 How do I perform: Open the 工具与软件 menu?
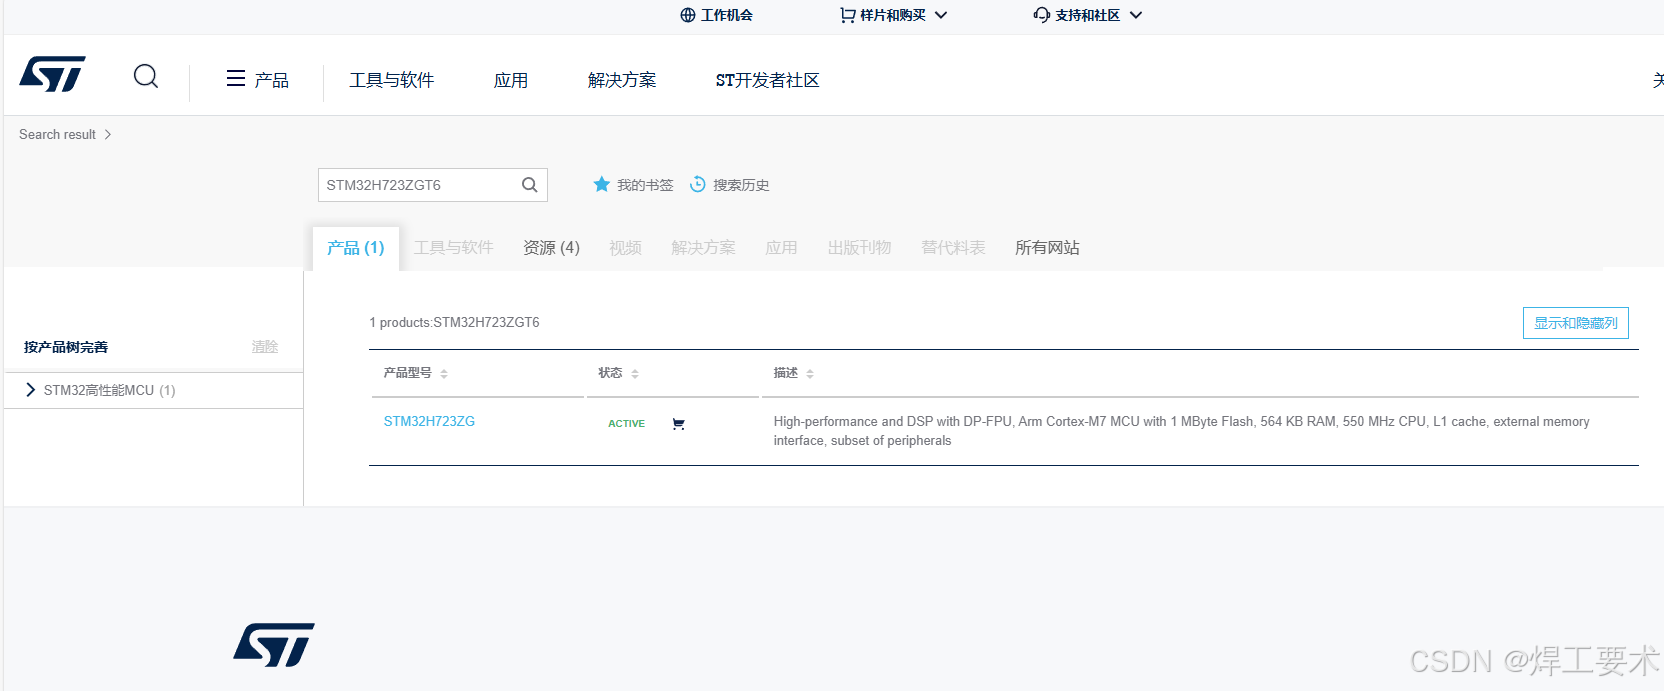(x=391, y=80)
